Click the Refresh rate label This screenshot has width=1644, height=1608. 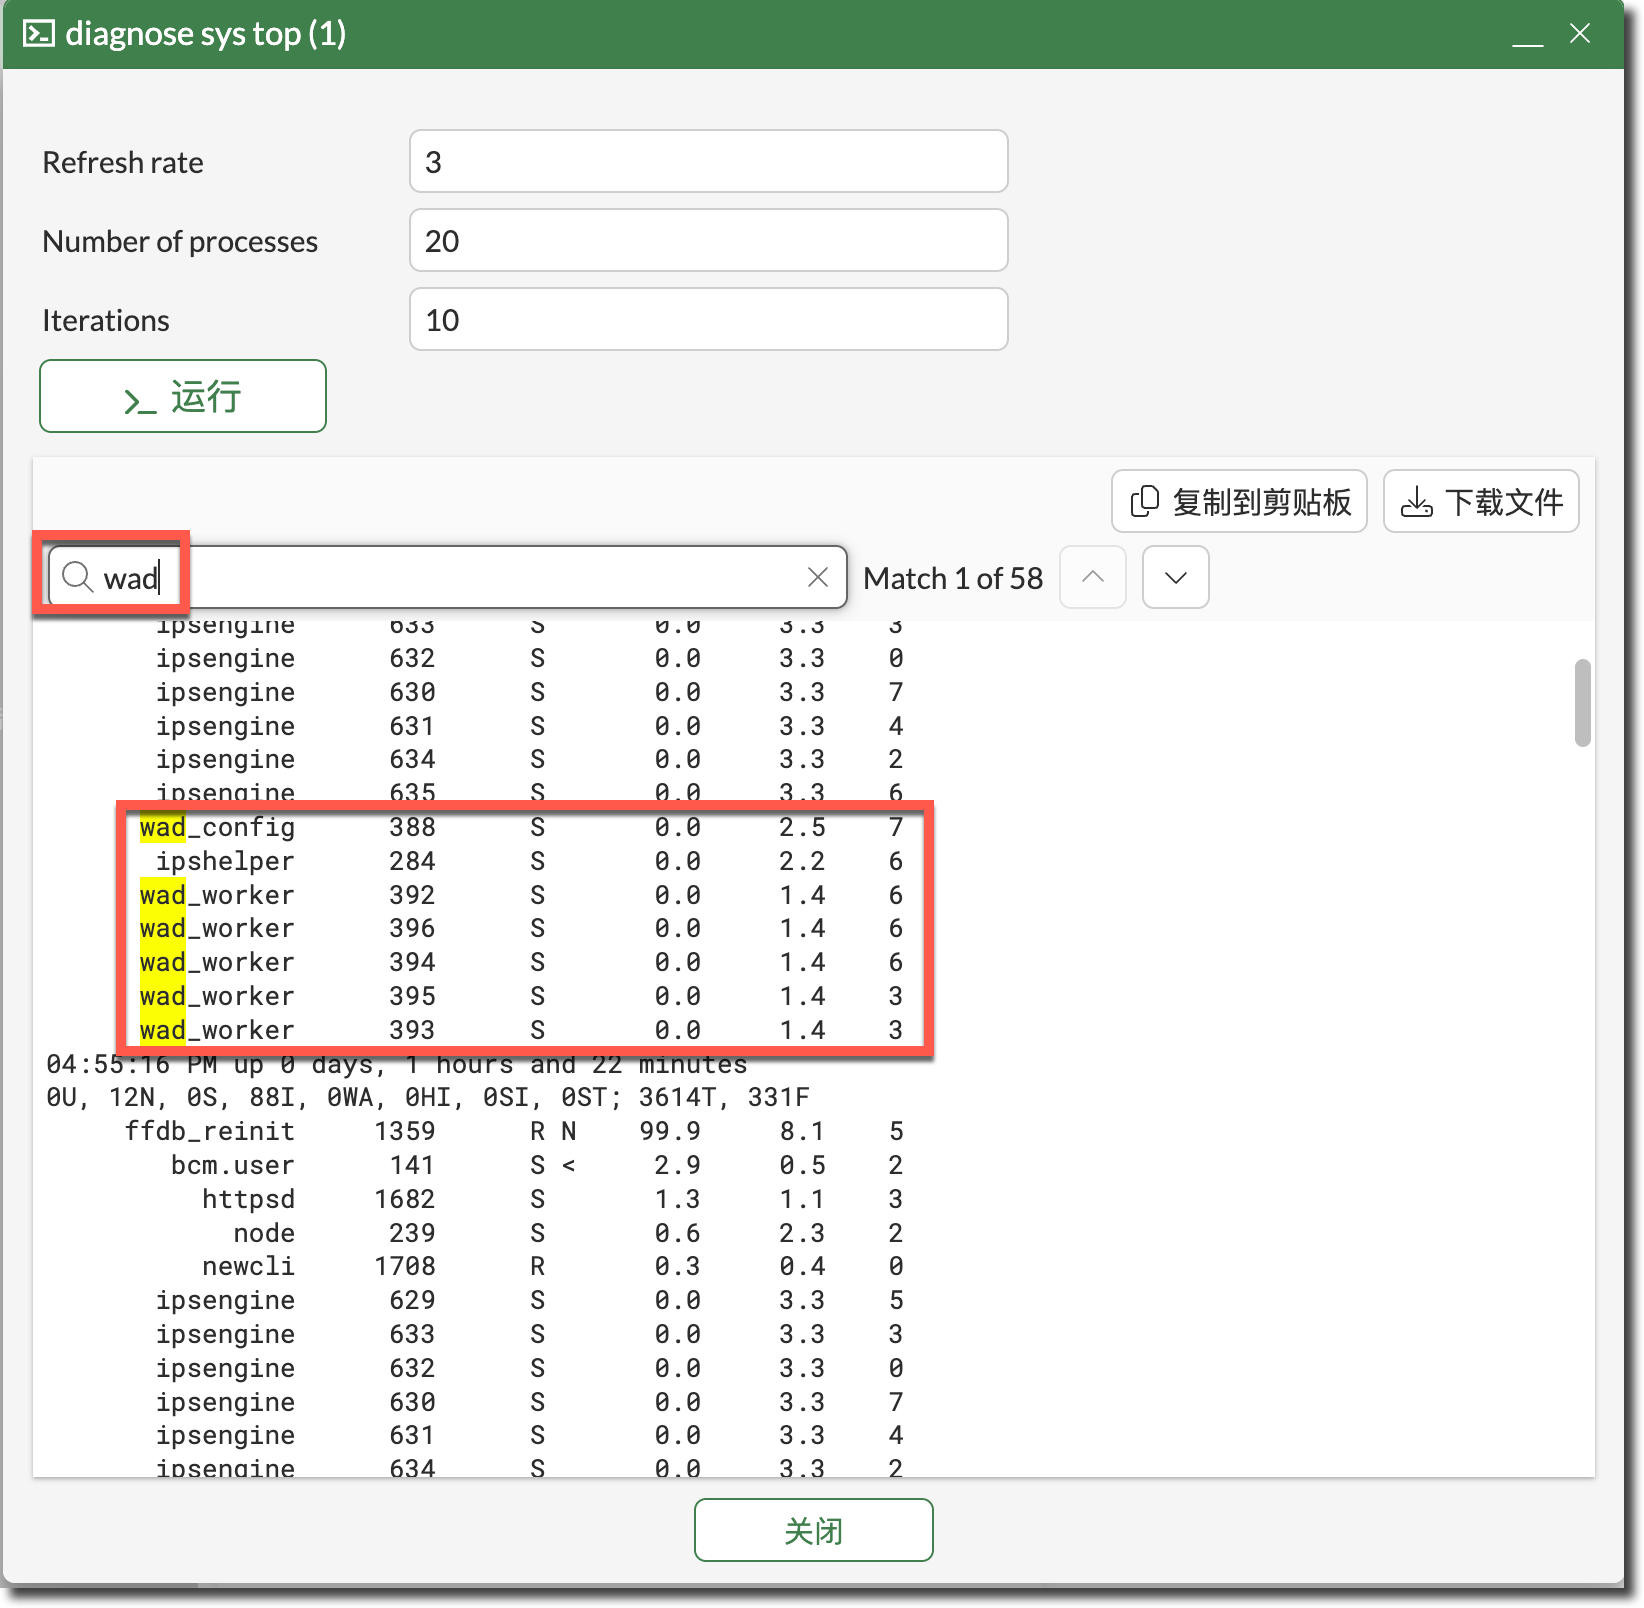pyautogui.click(x=123, y=162)
